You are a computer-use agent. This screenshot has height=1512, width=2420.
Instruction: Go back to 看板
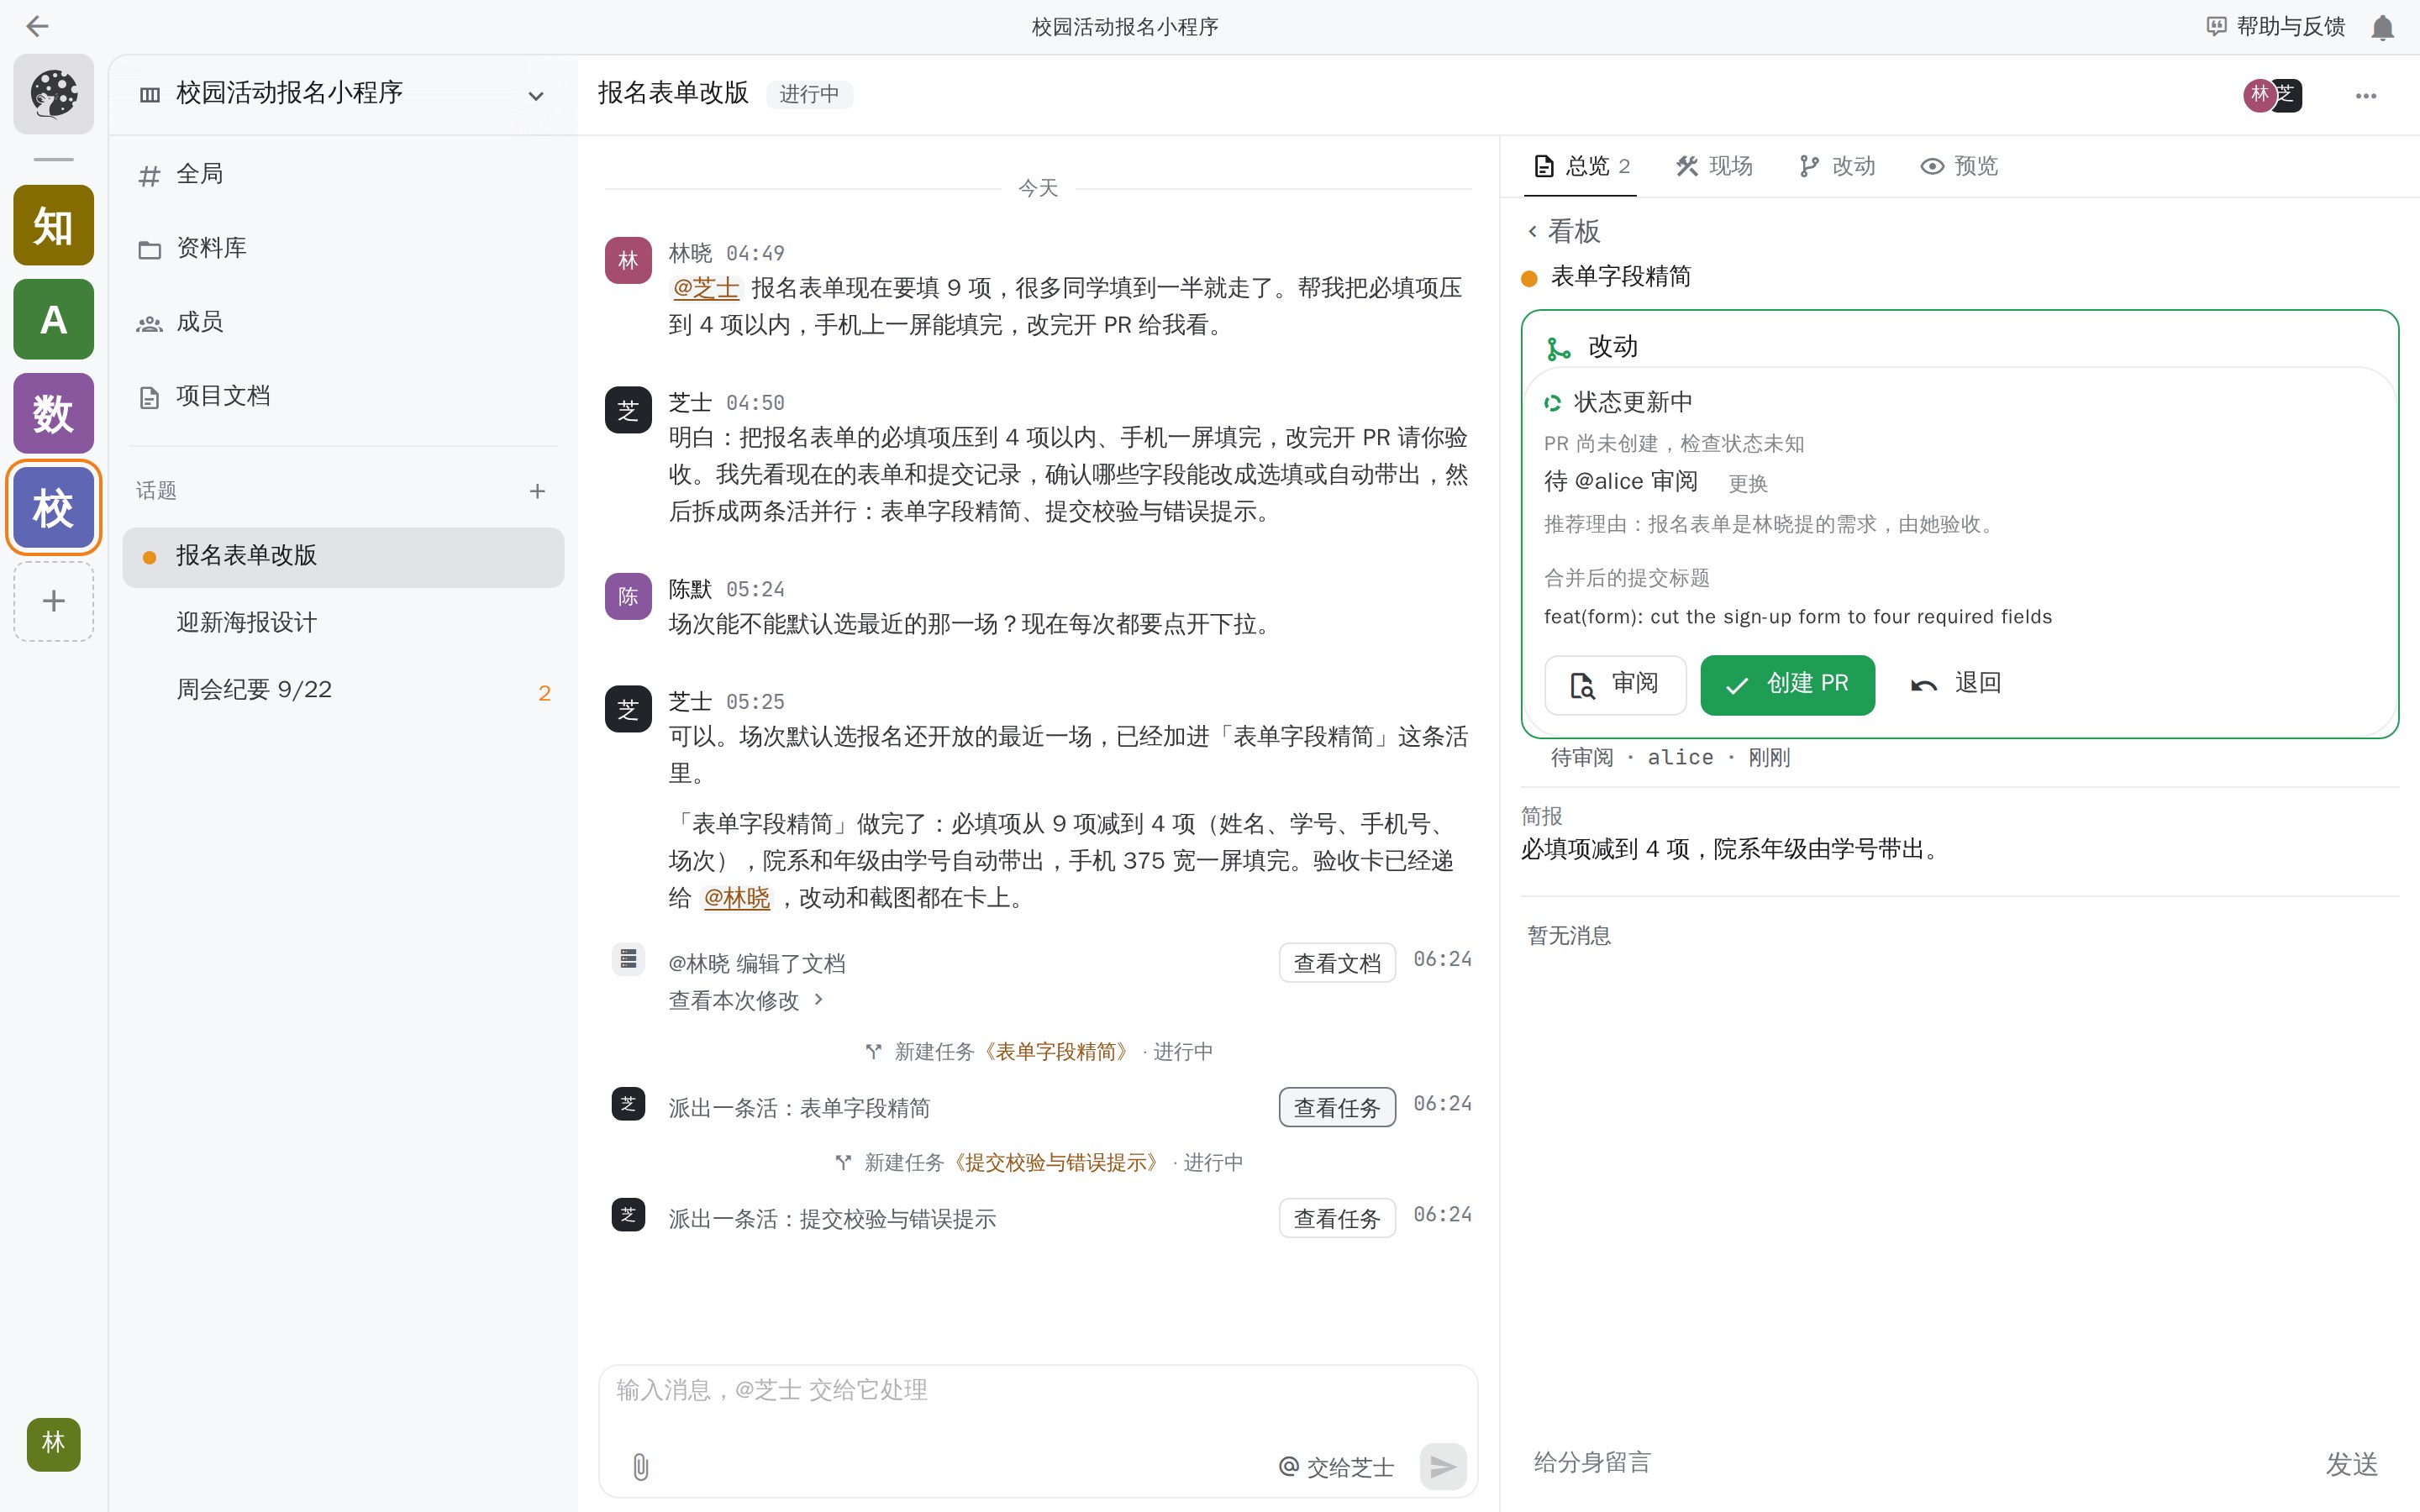pyautogui.click(x=1564, y=231)
